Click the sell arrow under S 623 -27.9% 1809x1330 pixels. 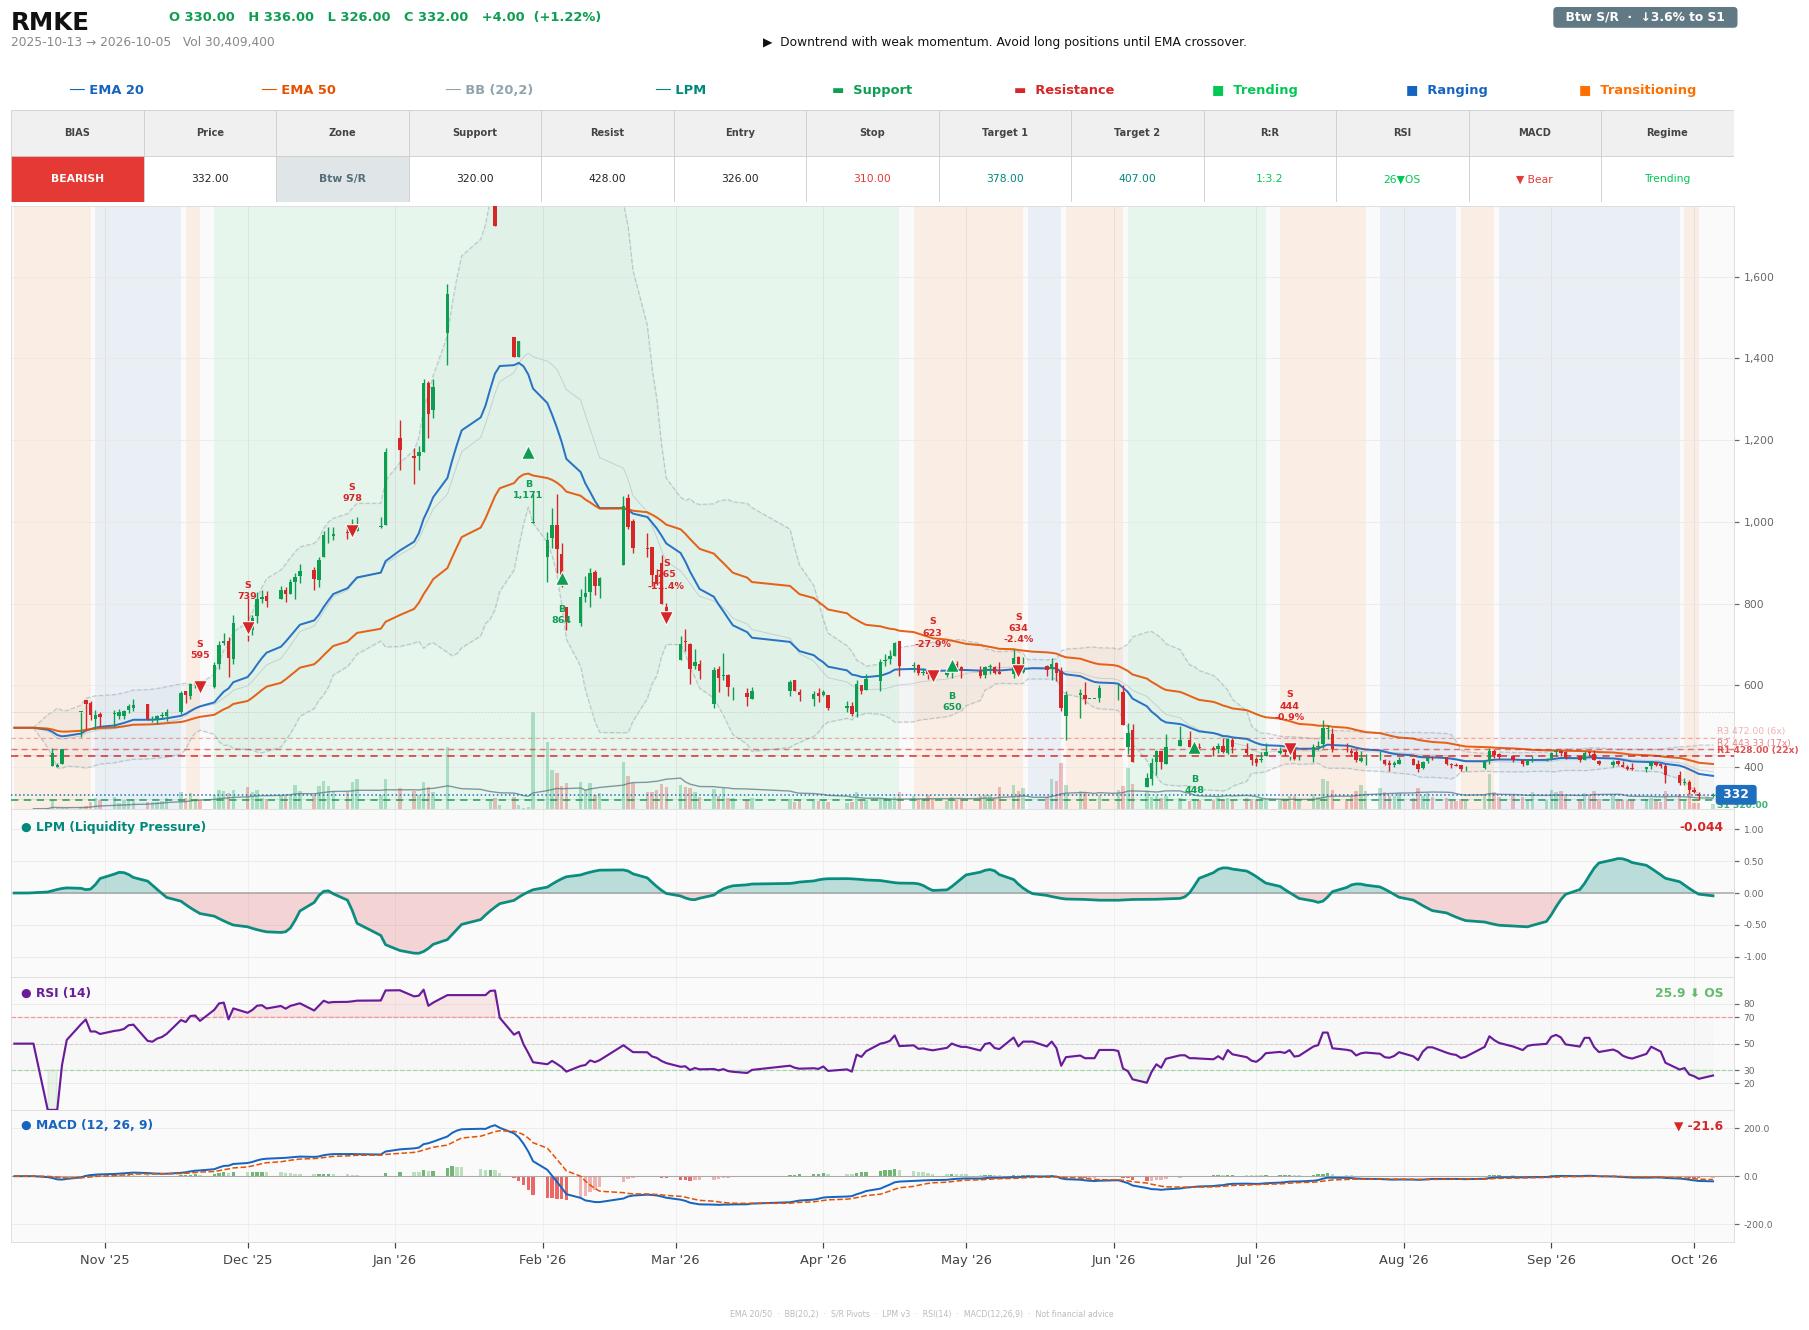pos(933,676)
